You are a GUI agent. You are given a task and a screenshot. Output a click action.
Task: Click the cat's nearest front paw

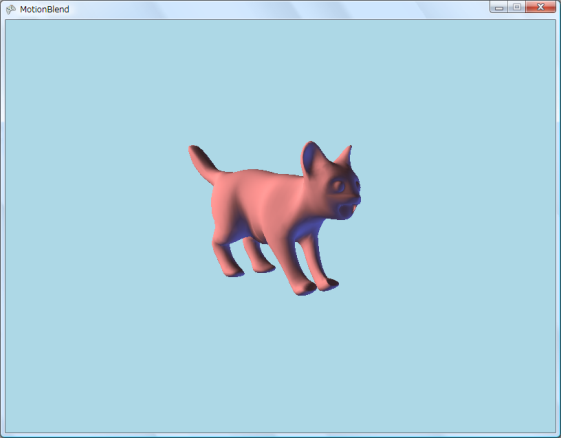305,288
